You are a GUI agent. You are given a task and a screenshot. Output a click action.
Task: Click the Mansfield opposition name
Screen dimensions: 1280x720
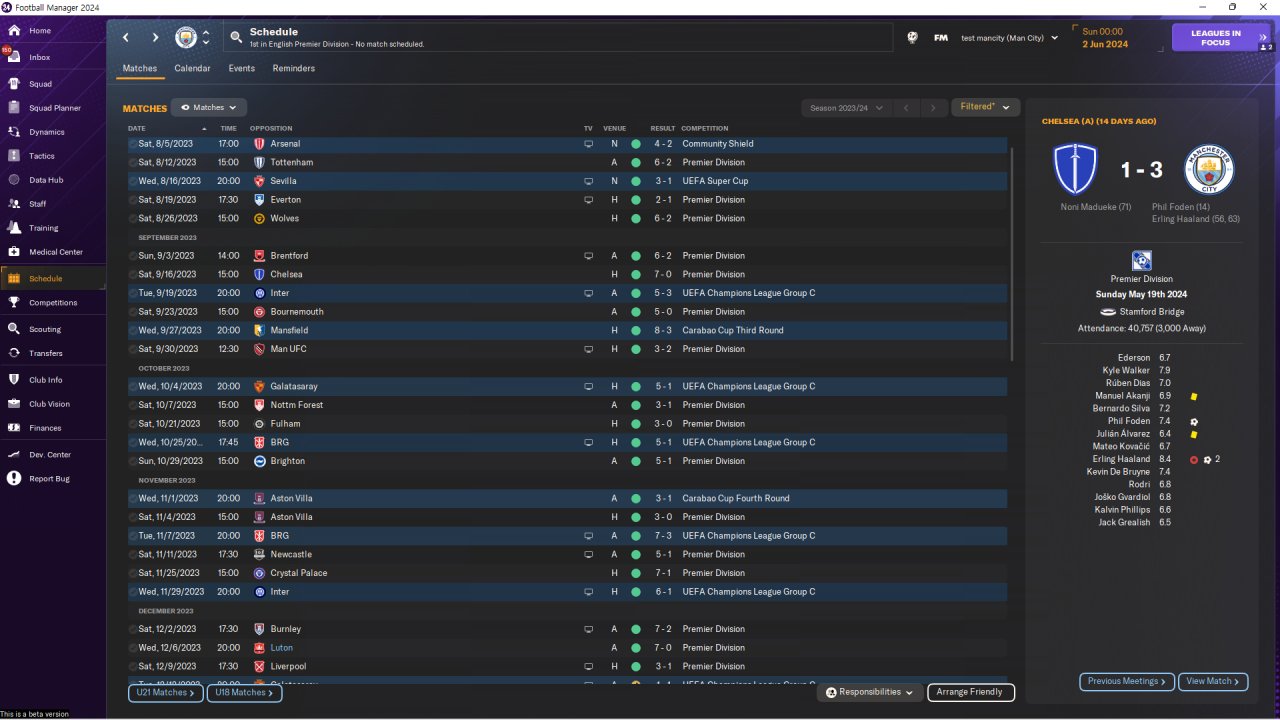click(x=290, y=330)
